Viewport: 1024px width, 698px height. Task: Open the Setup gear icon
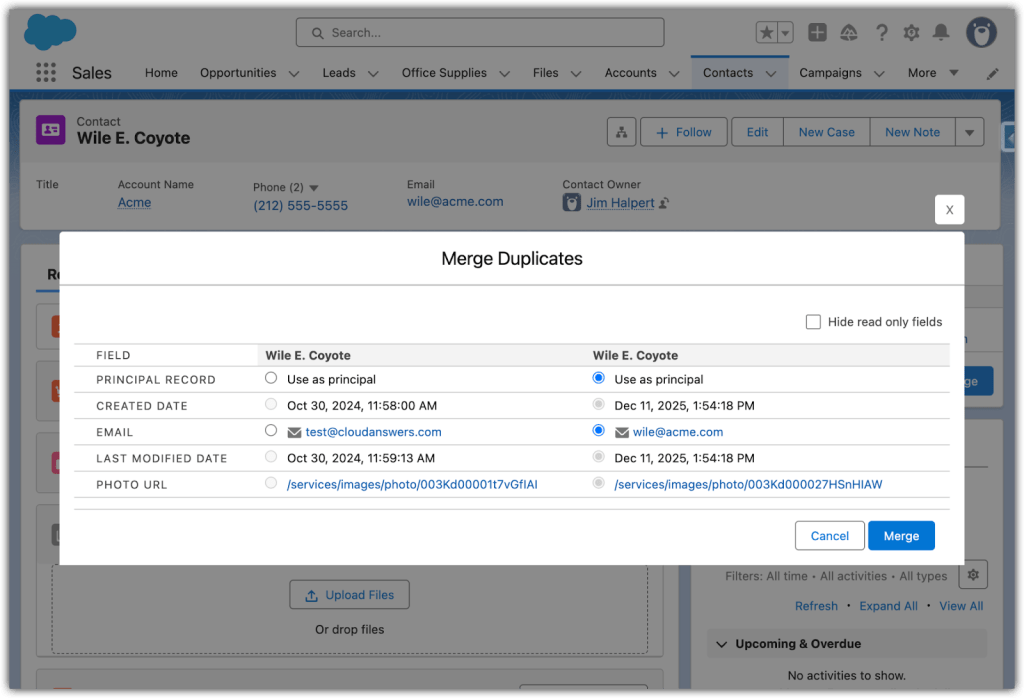pos(911,33)
